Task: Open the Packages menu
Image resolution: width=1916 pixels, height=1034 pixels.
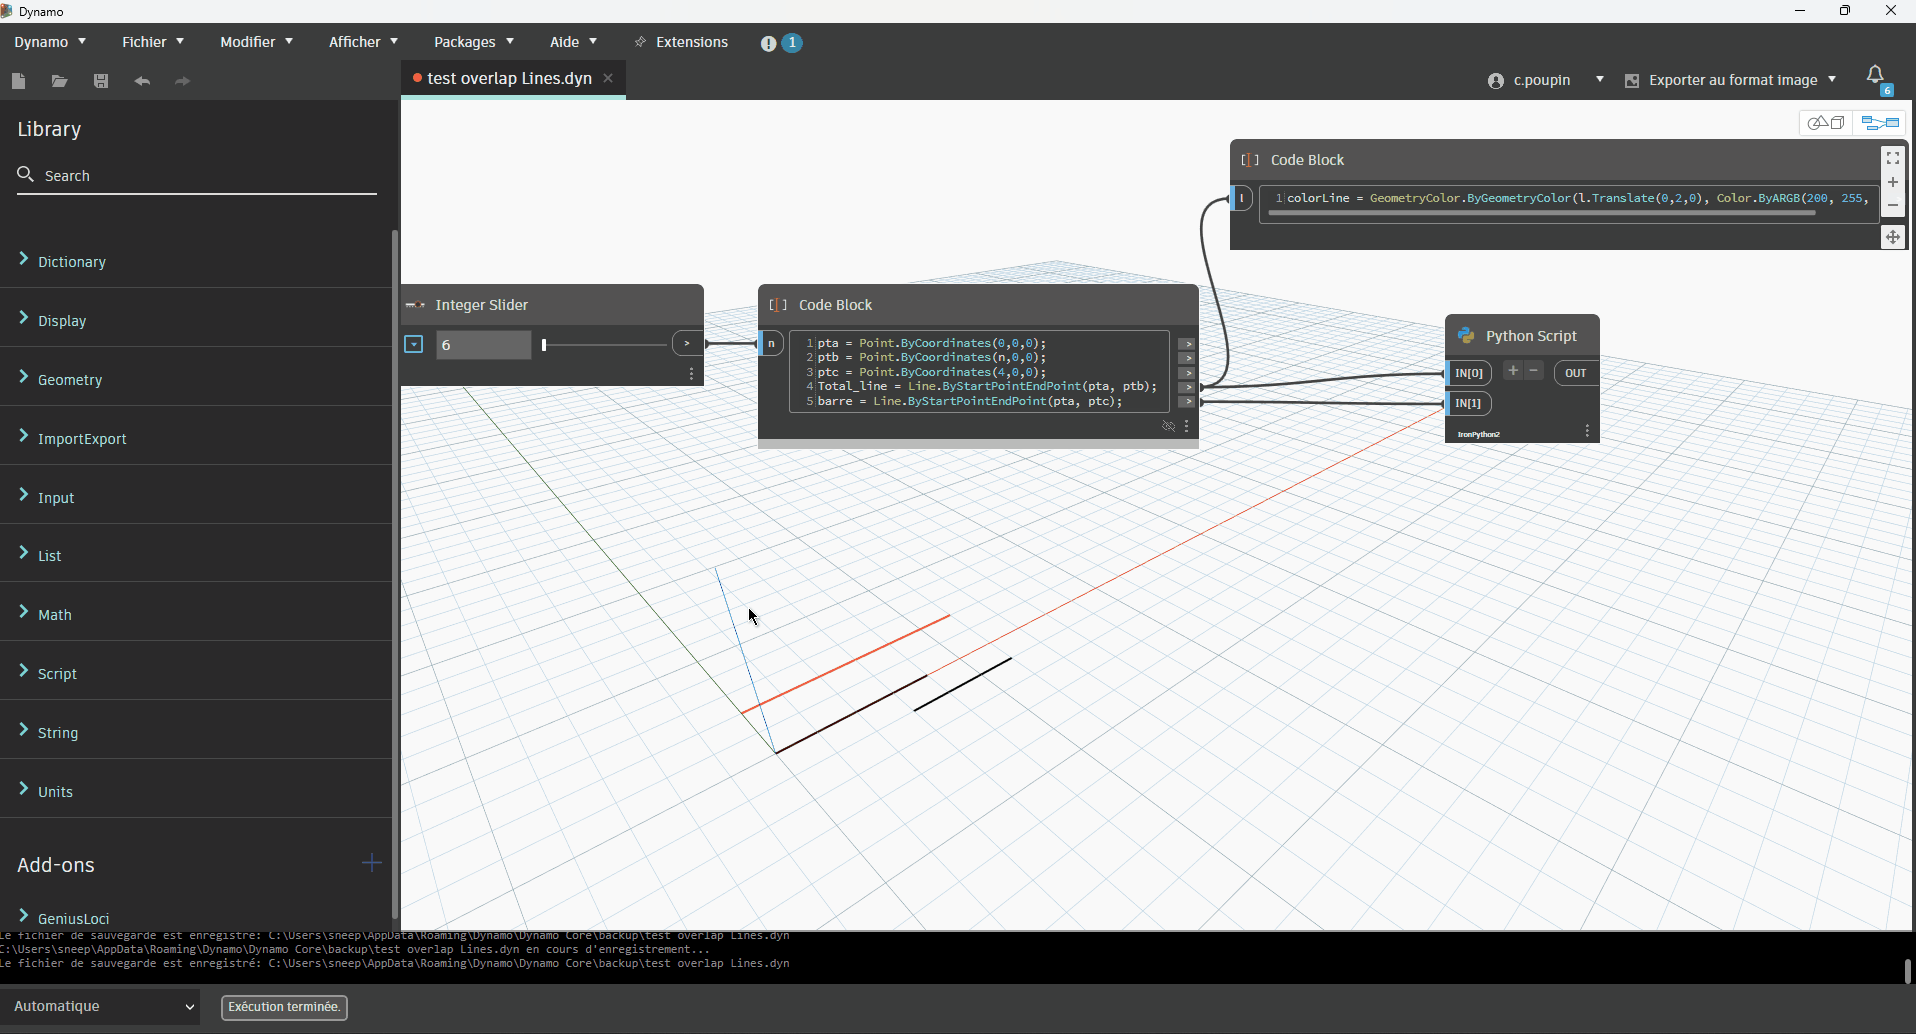Action: click(473, 42)
